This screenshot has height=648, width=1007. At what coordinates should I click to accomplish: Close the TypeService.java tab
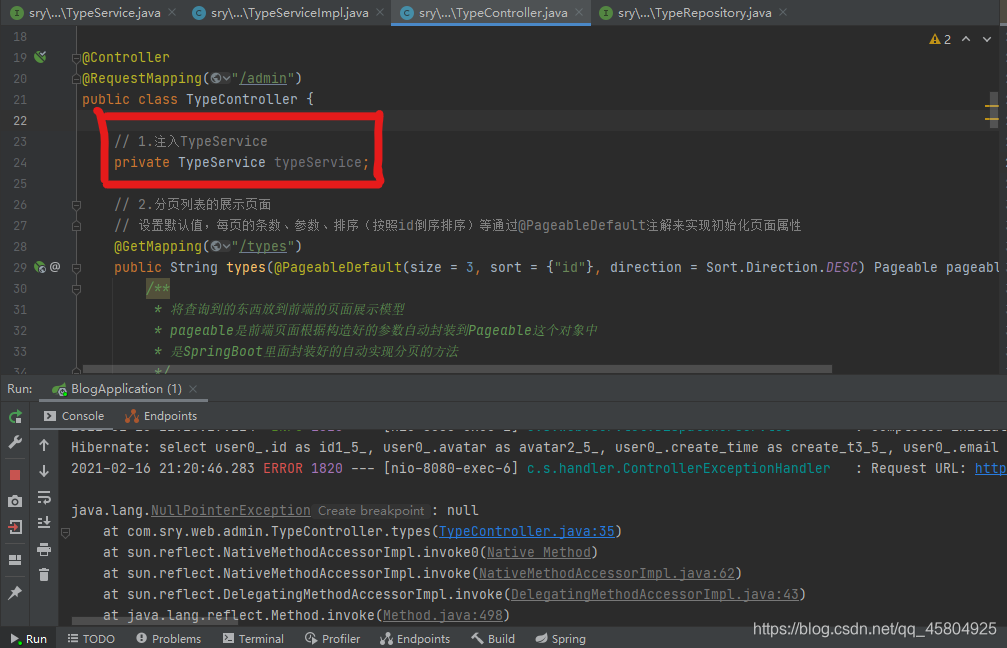click(x=172, y=12)
